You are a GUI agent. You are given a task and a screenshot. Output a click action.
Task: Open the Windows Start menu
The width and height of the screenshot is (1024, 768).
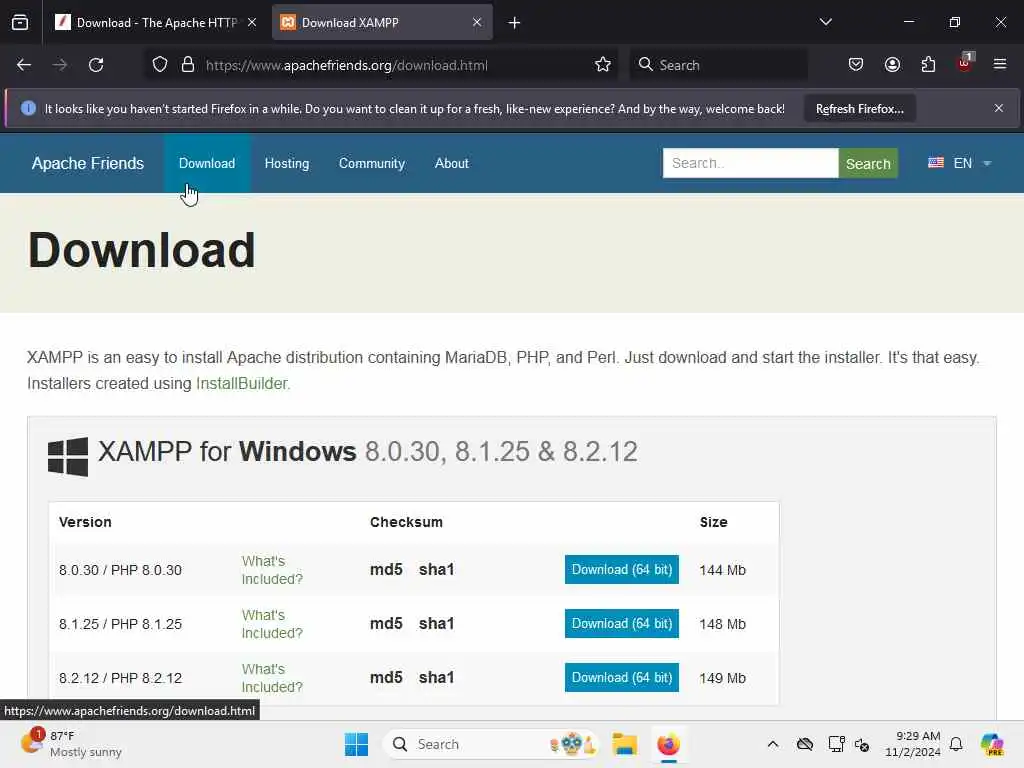point(357,744)
